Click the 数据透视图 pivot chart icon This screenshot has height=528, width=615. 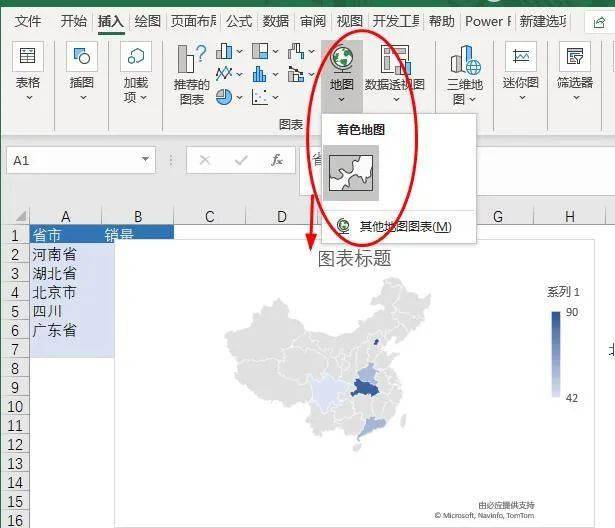click(x=395, y=59)
